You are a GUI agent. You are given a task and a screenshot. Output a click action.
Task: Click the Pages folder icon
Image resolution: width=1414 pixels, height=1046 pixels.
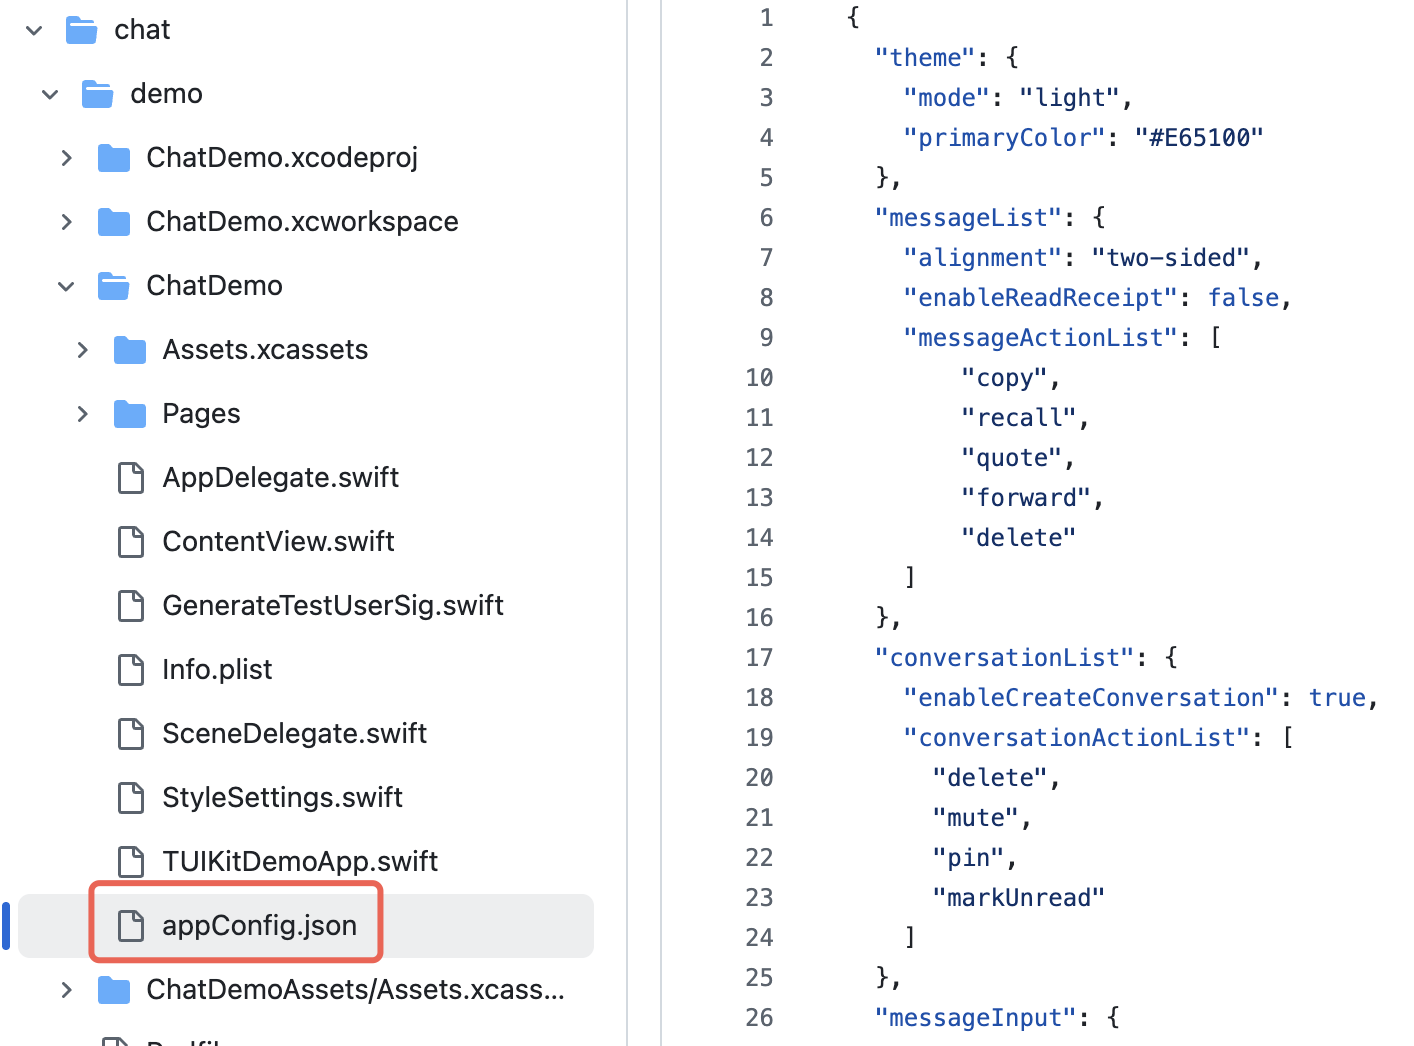coord(130,414)
